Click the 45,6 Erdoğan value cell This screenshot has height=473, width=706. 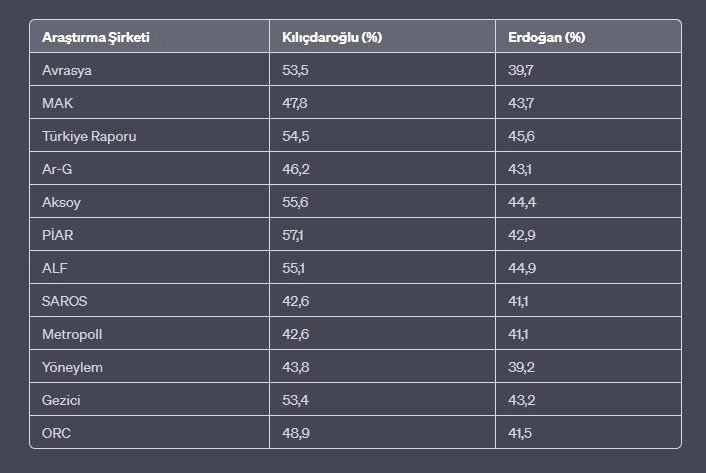588,135
